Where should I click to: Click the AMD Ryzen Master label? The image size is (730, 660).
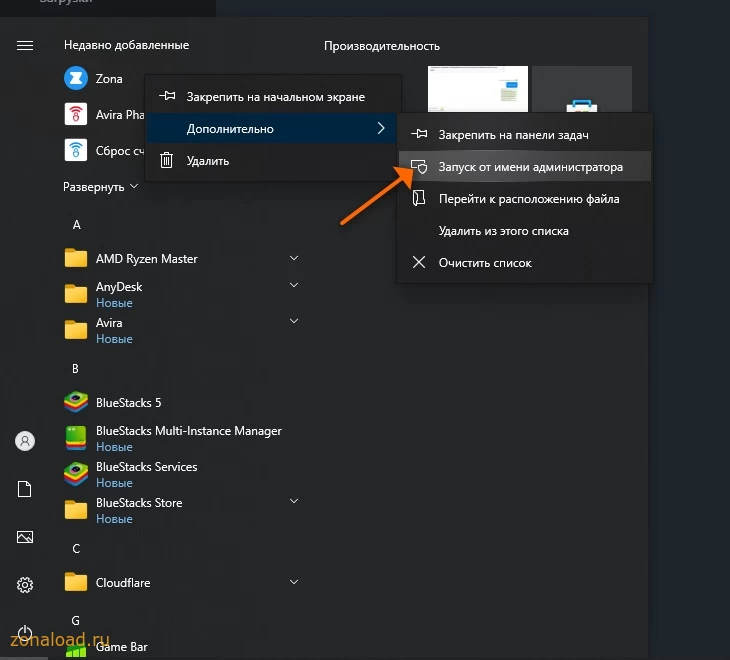[147, 258]
